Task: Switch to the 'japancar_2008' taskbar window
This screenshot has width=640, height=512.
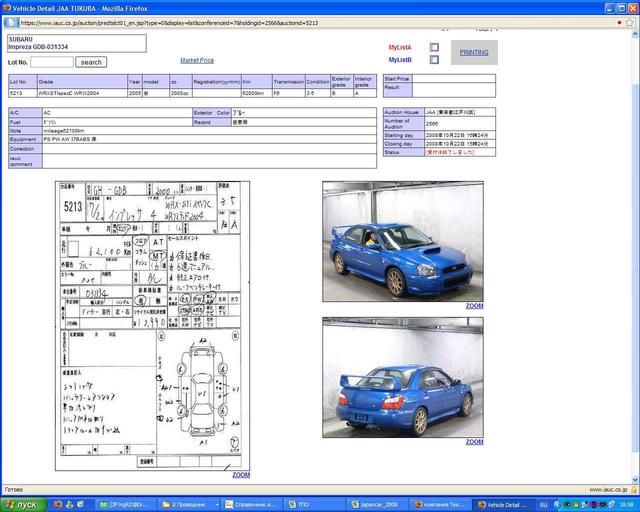Action: click(378, 505)
